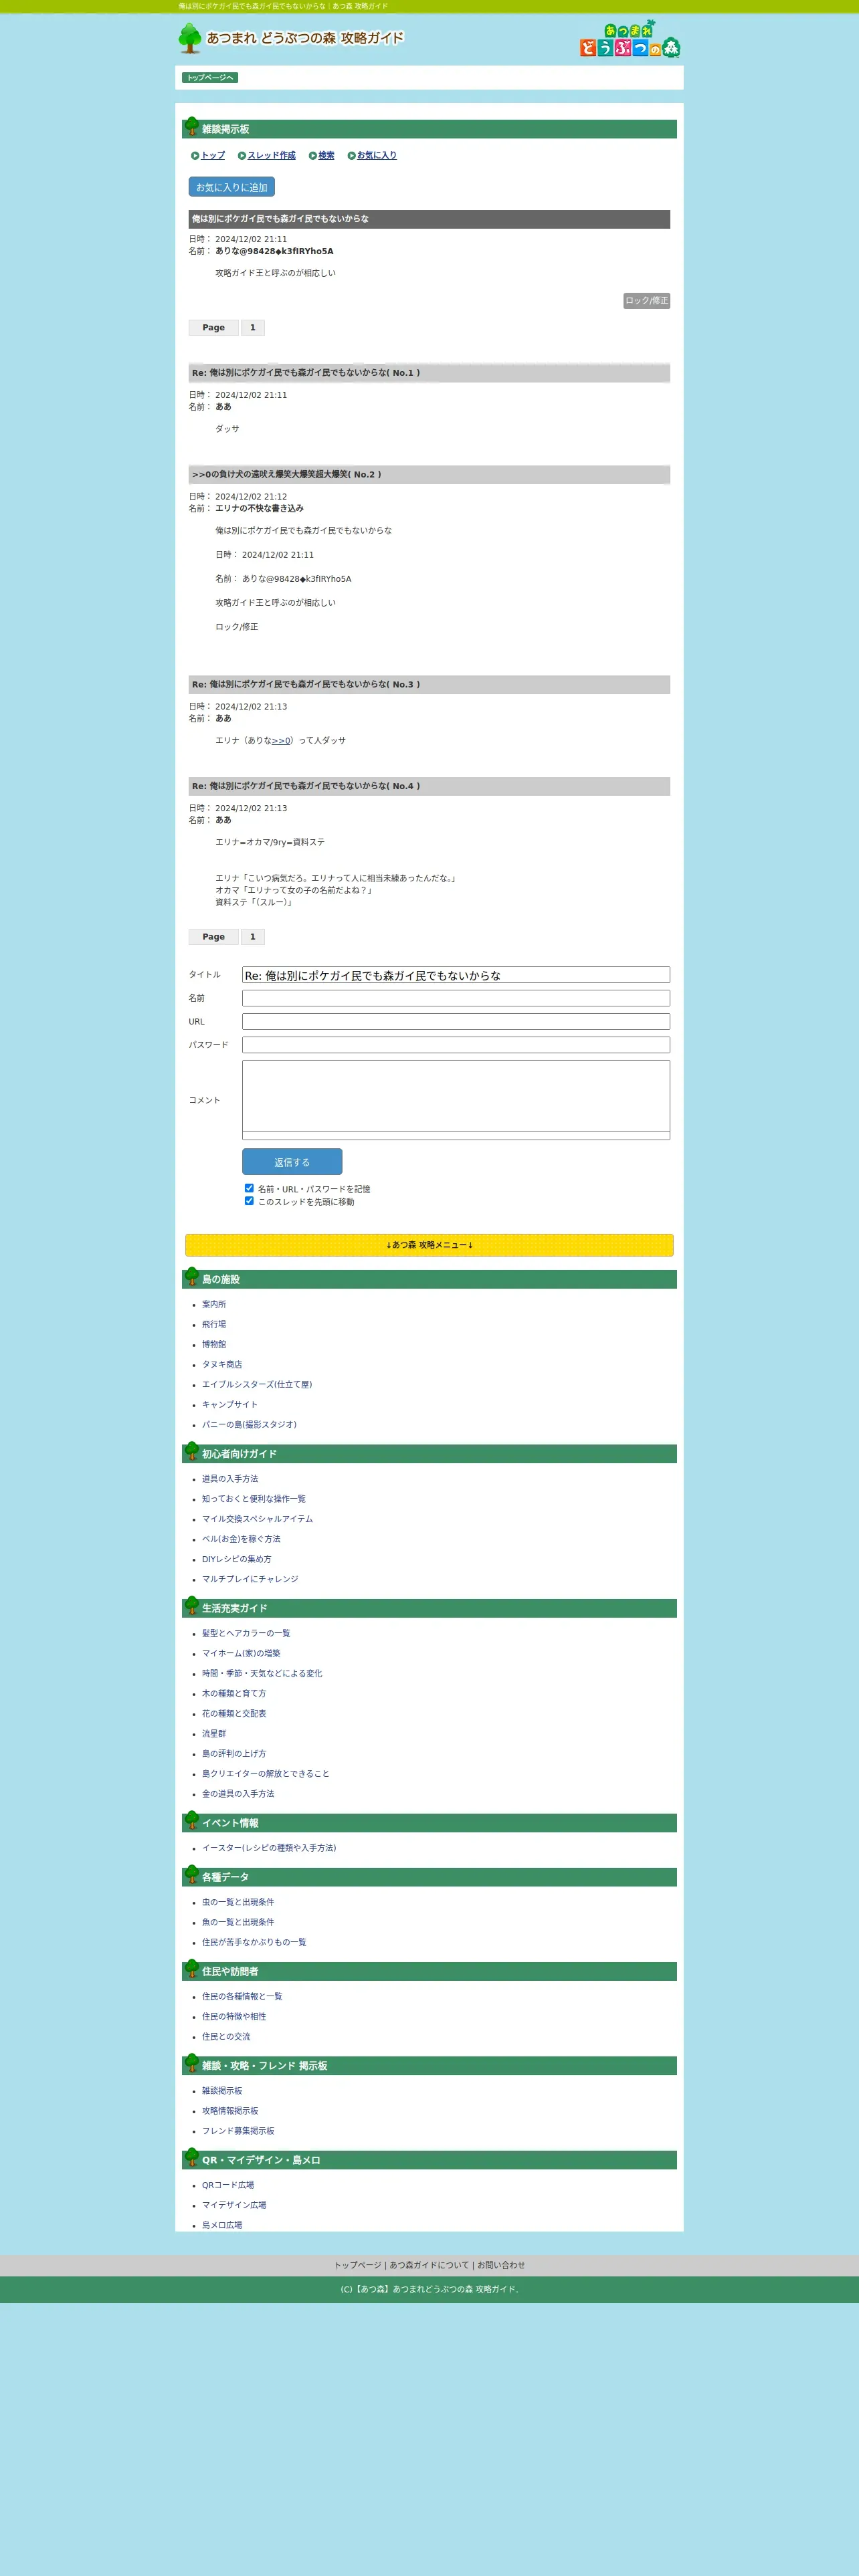This screenshot has width=859, height=2576.
Task: Open the パニーの島(撮影スタジオ) link
Action: tap(249, 1424)
